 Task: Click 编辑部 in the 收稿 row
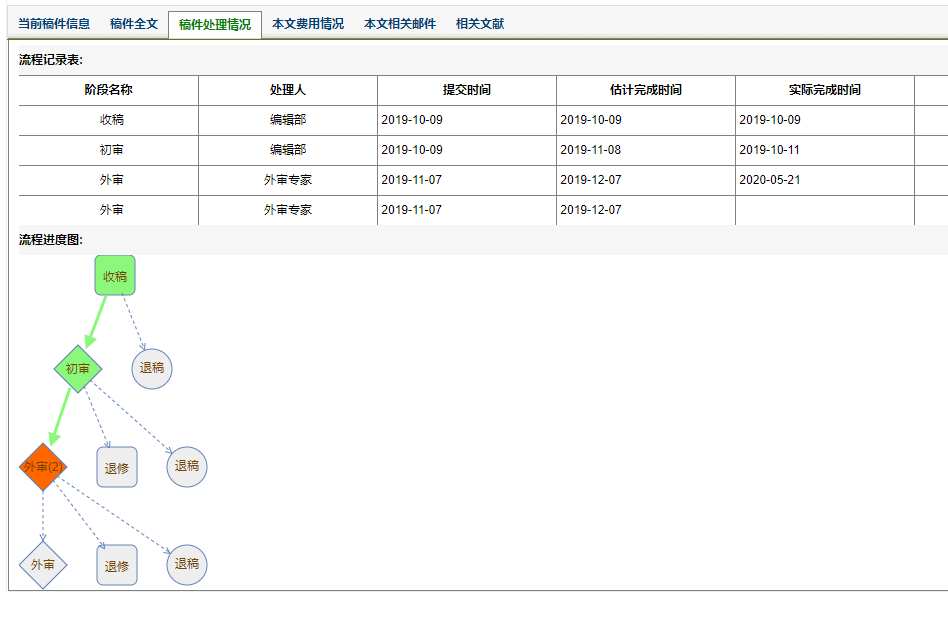click(x=288, y=120)
